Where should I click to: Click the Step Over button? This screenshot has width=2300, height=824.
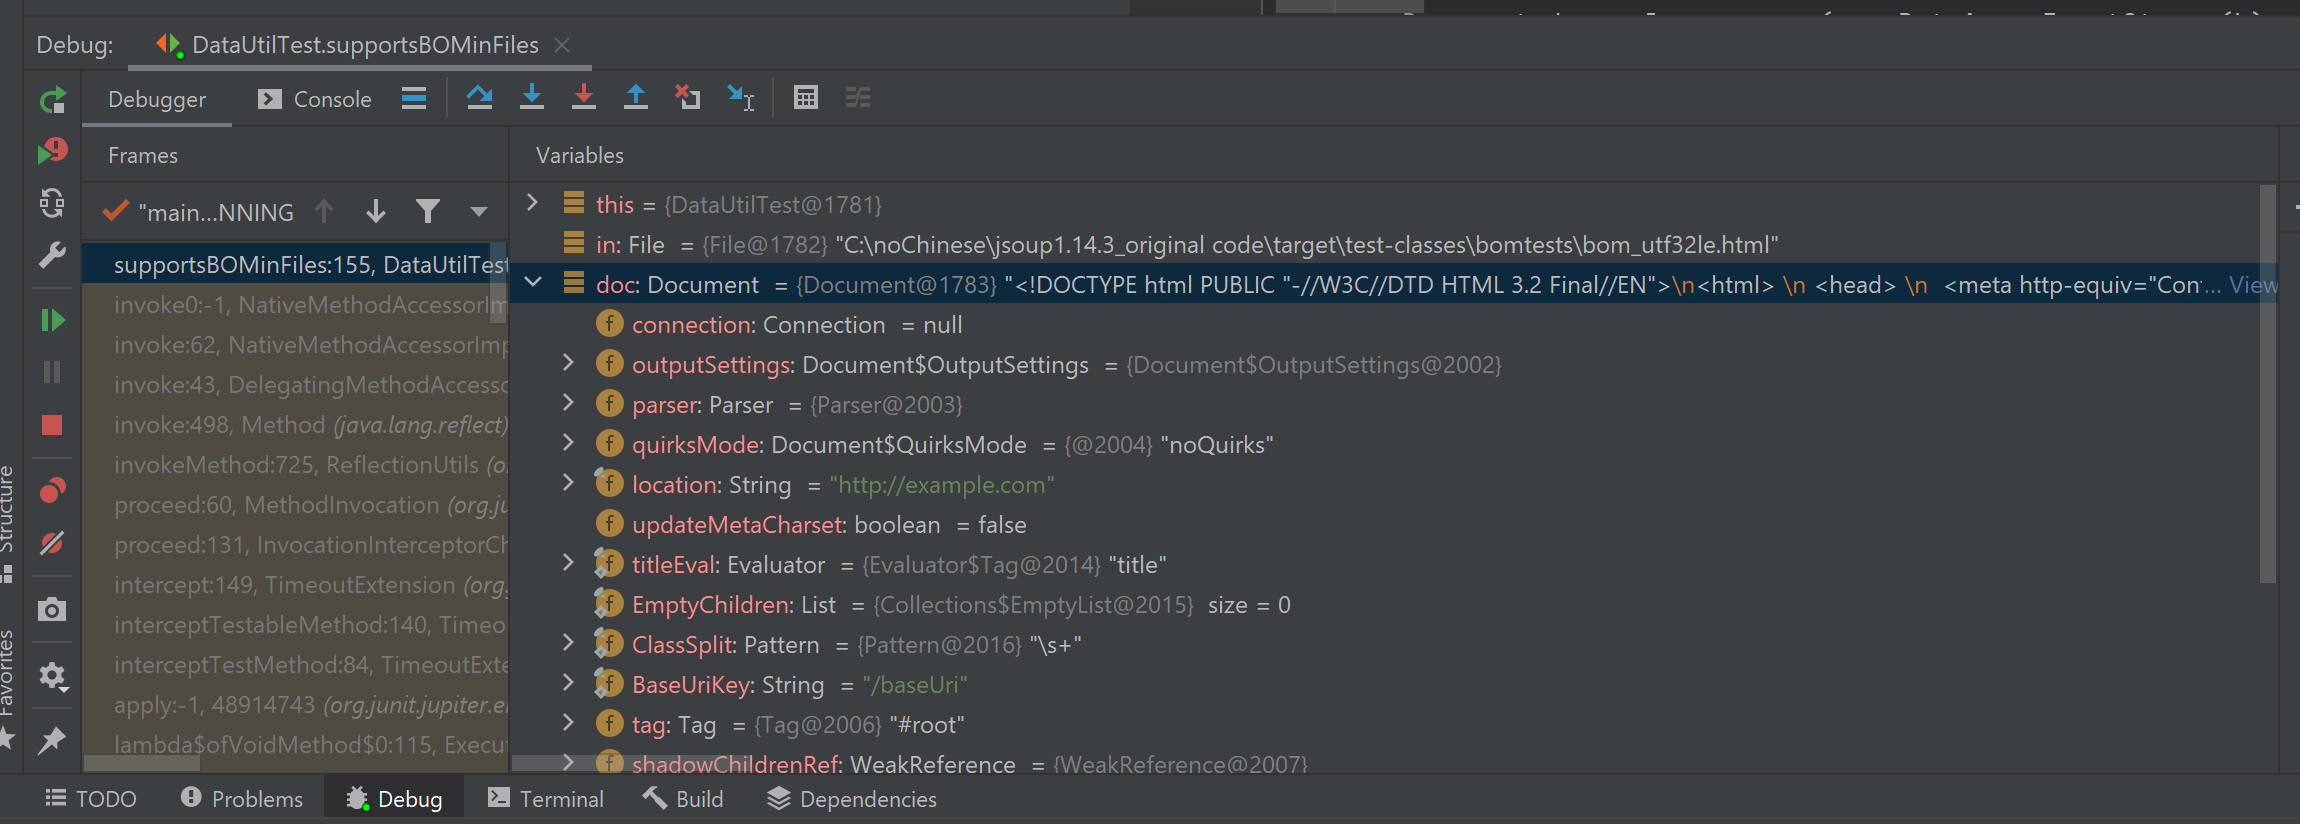pos(480,97)
